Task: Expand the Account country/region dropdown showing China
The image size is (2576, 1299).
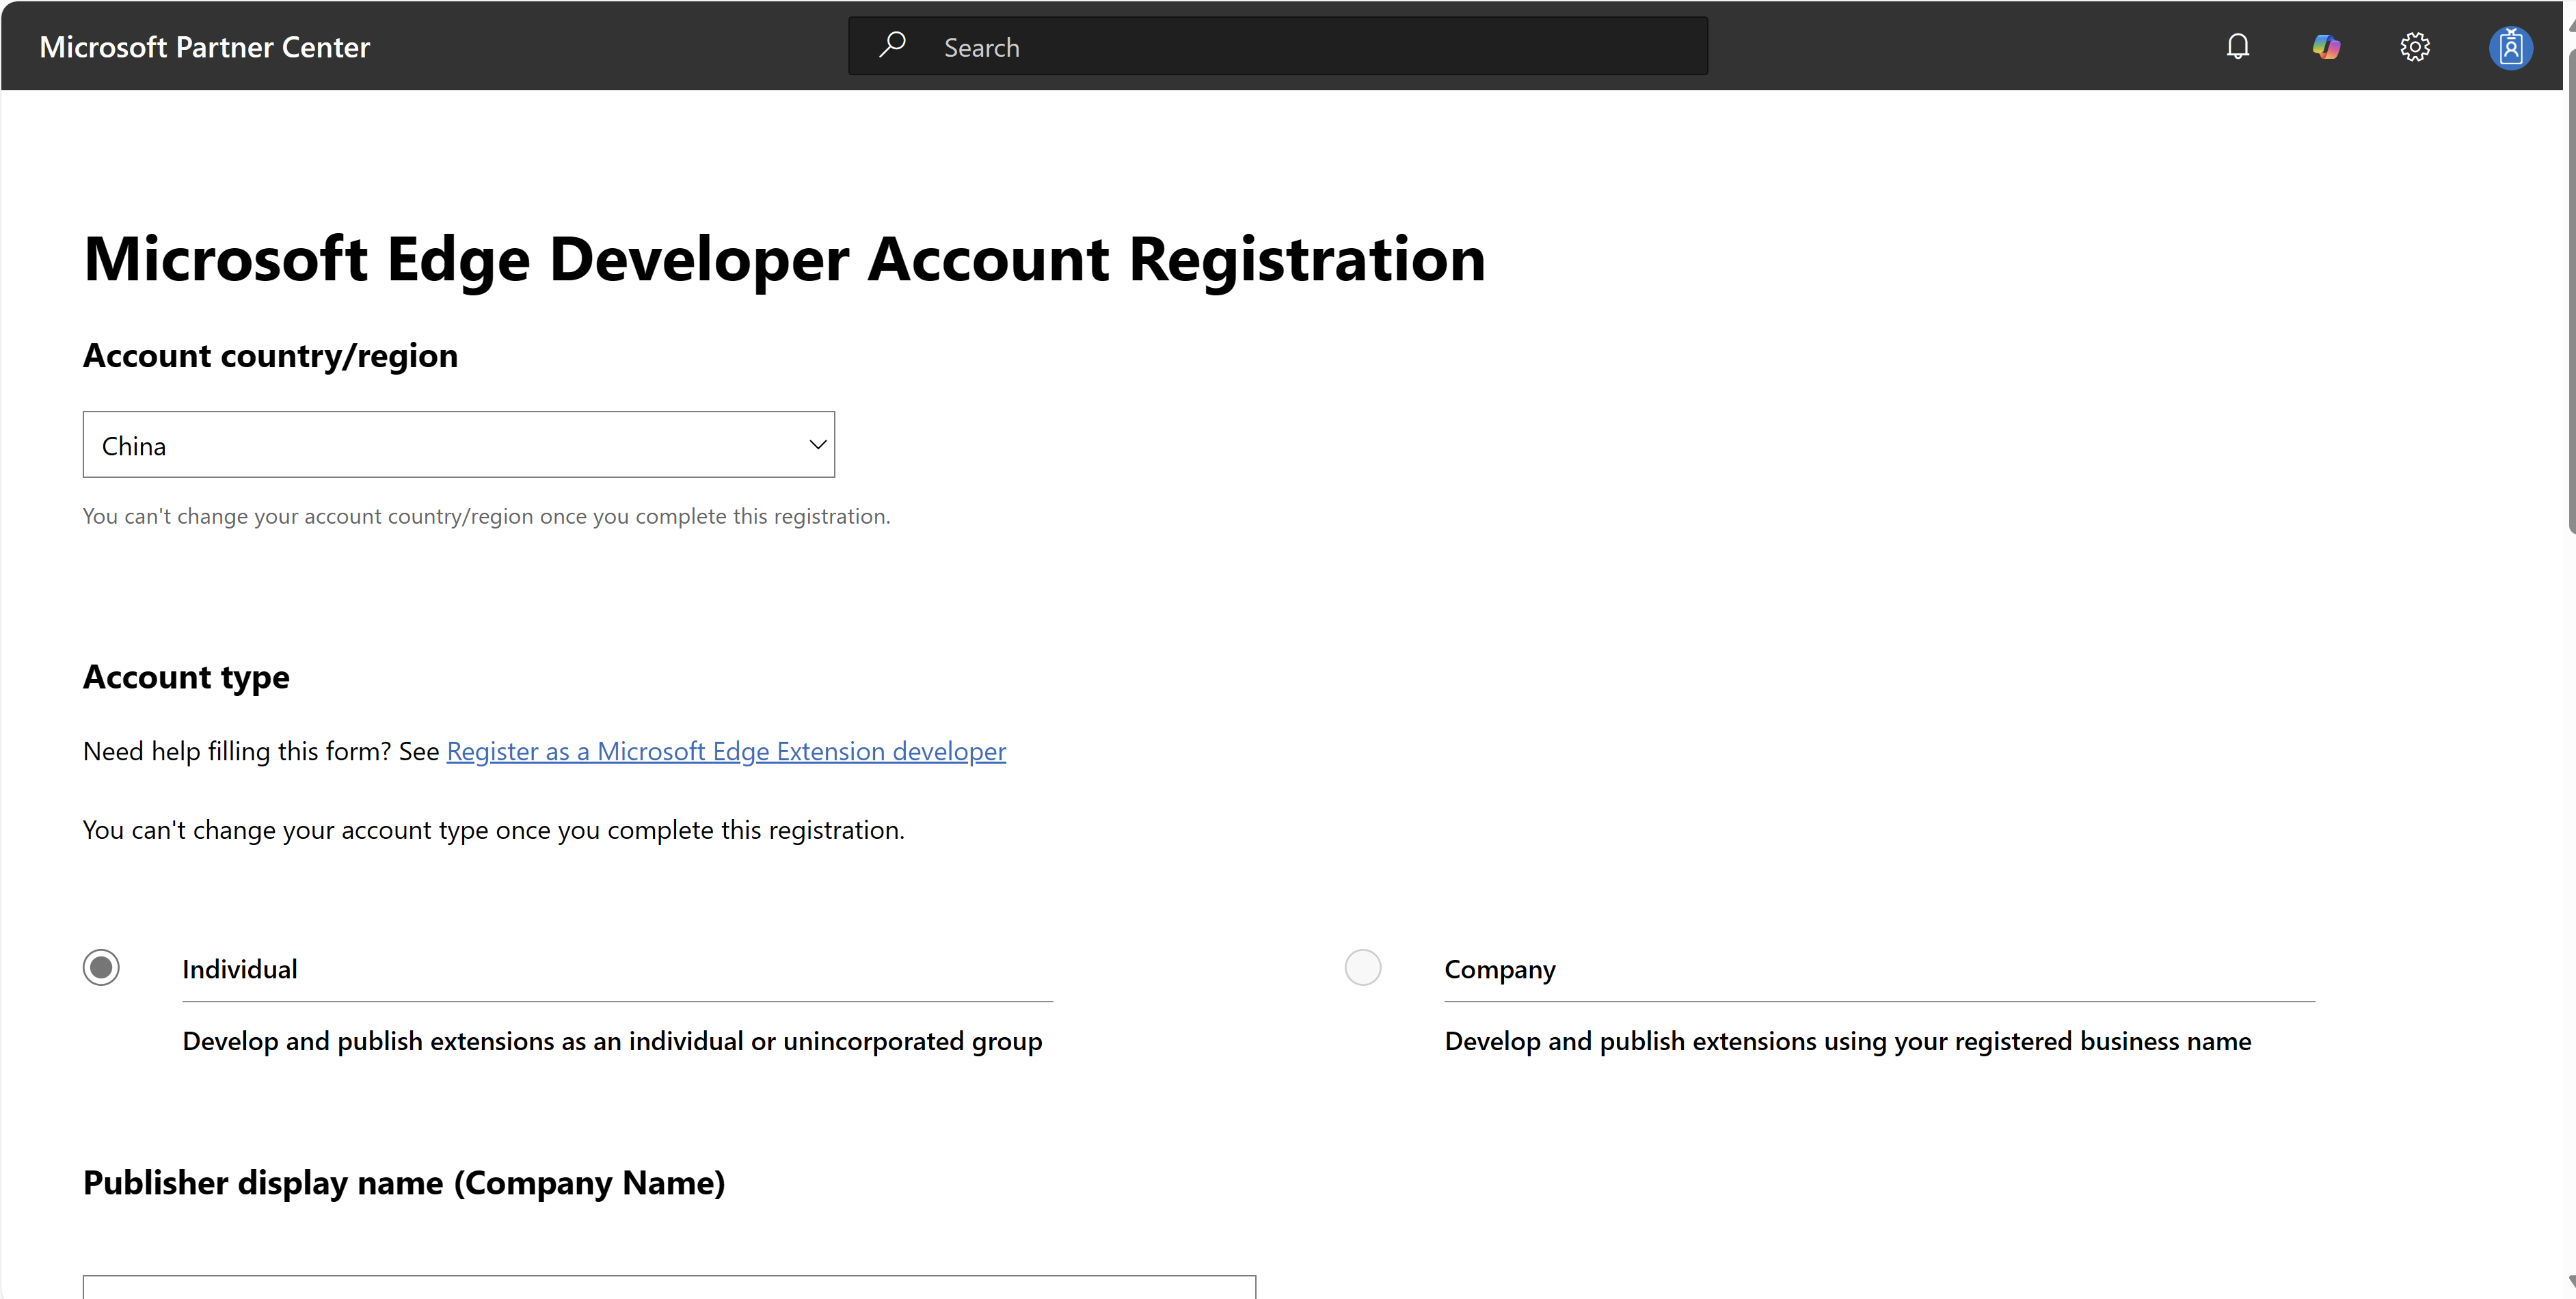Action: click(x=459, y=445)
